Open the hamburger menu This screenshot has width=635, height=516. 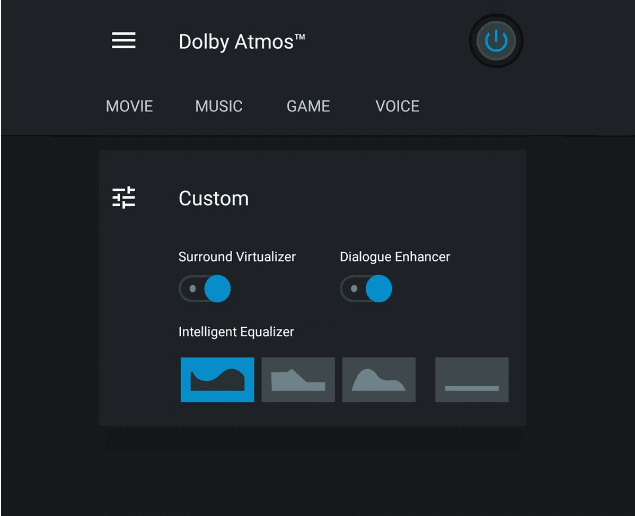tap(124, 41)
